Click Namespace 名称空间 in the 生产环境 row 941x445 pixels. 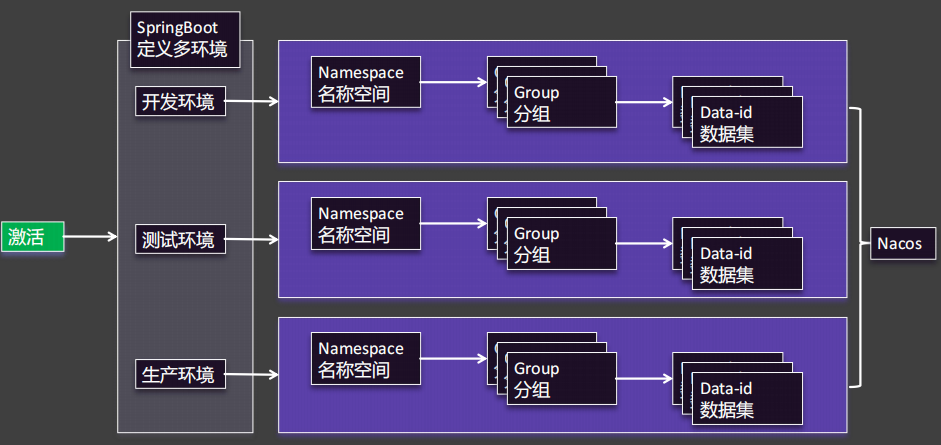click(x=365, y=358)
